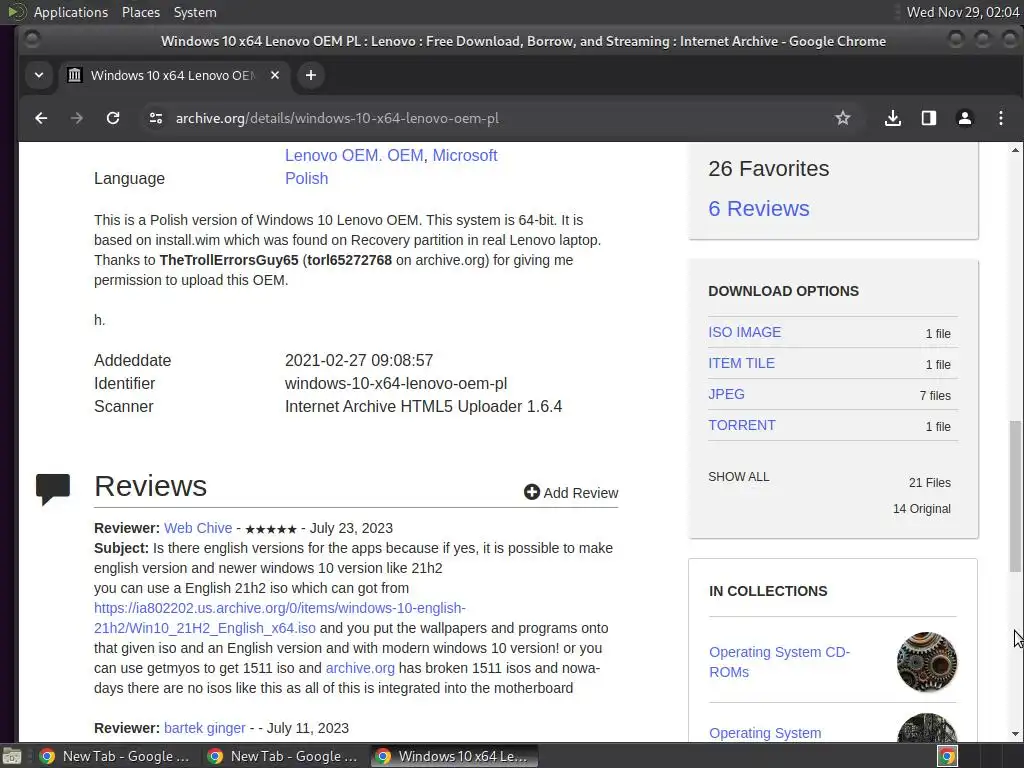Screen dimensions: 1024x768
Task: Expand ISO IMAGE download option
Action: (x=744, y=332)
